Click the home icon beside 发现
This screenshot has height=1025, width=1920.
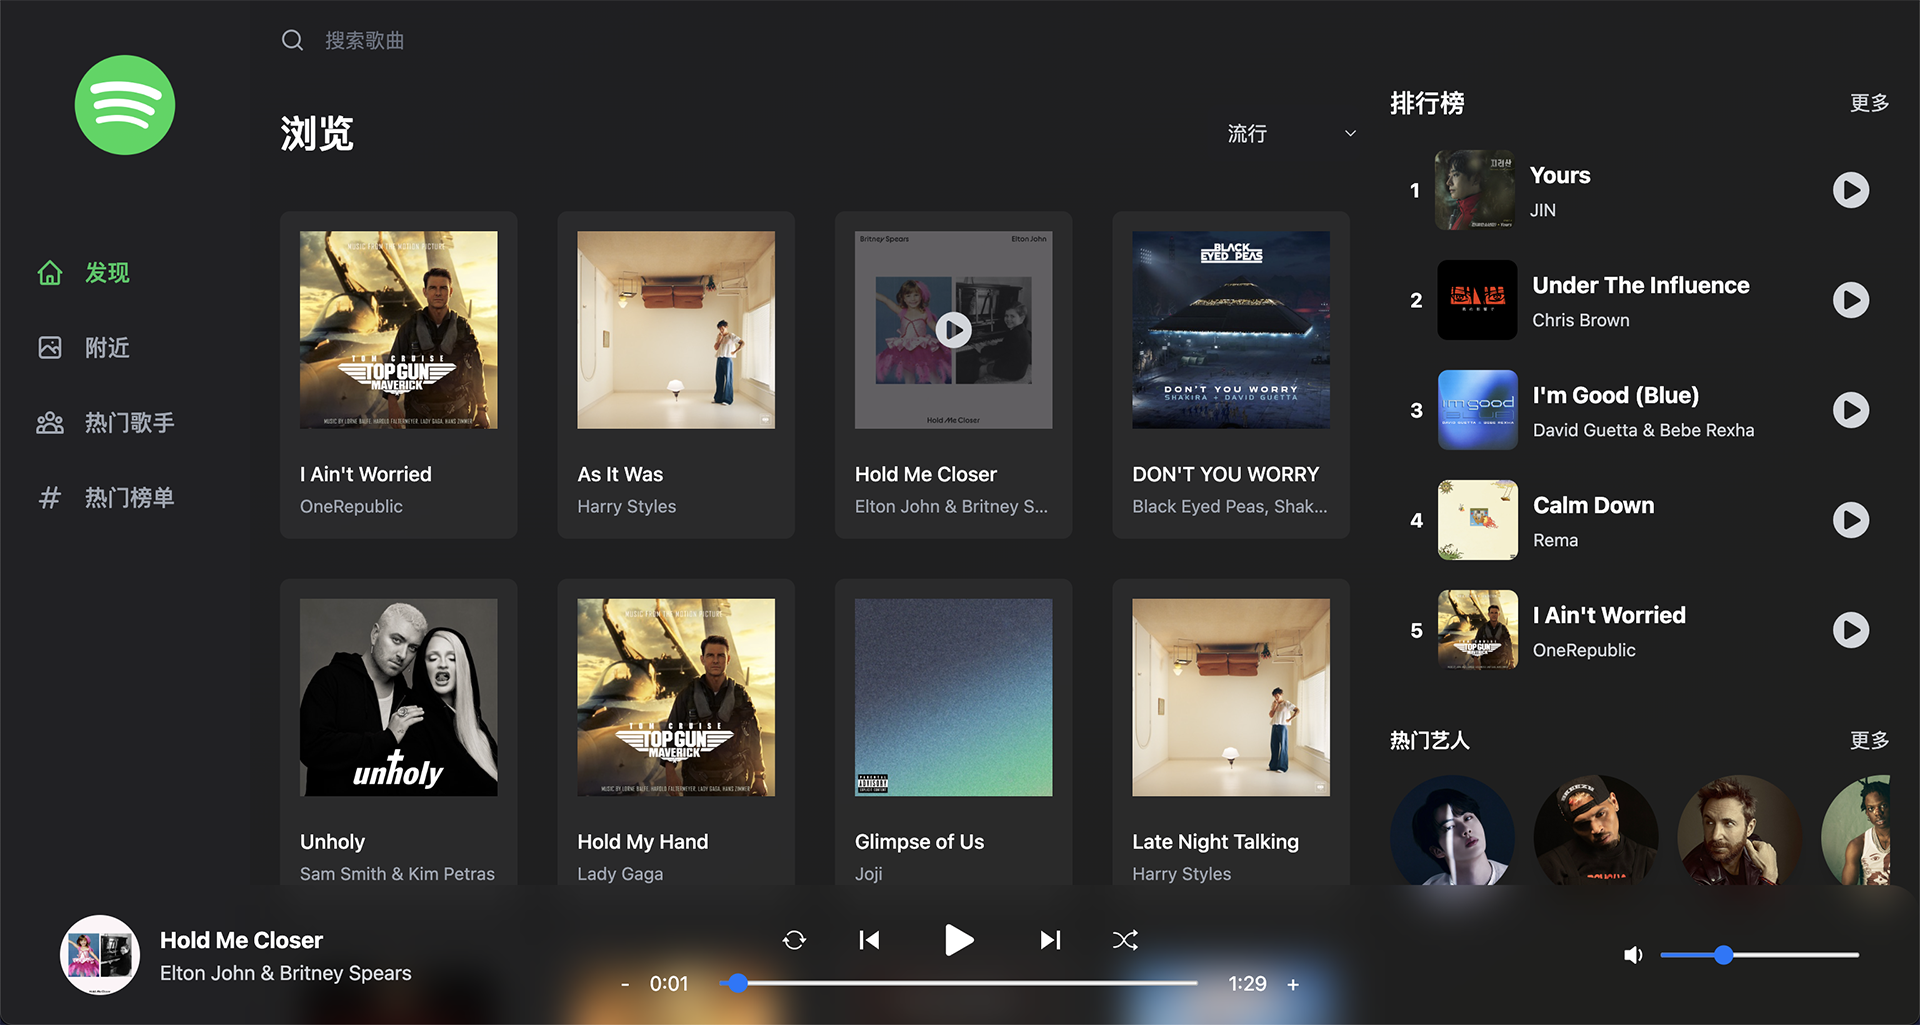[x=50, y=273]
